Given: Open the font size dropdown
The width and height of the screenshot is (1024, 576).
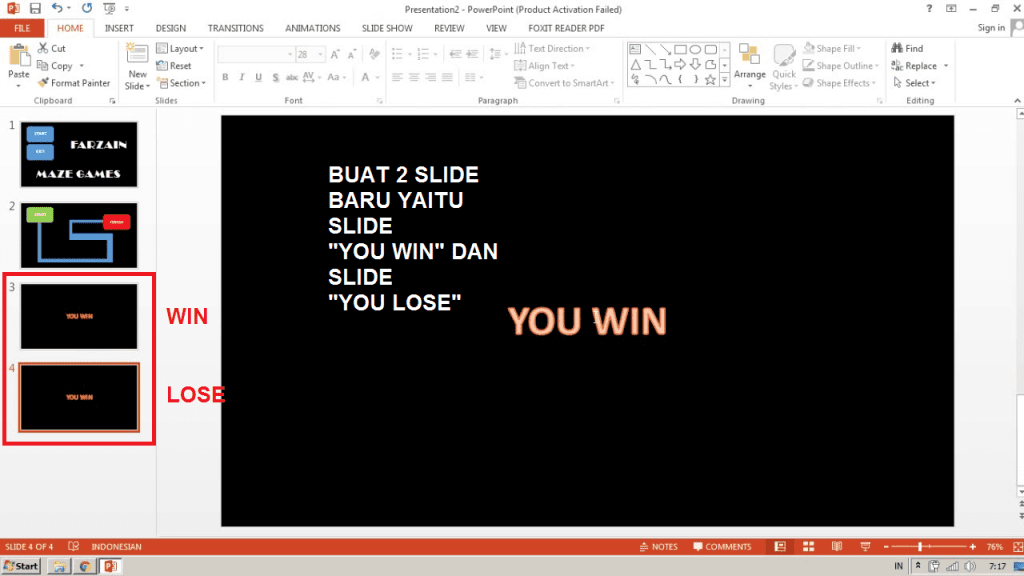Looking at the screenshot, I should pos(320,54).
